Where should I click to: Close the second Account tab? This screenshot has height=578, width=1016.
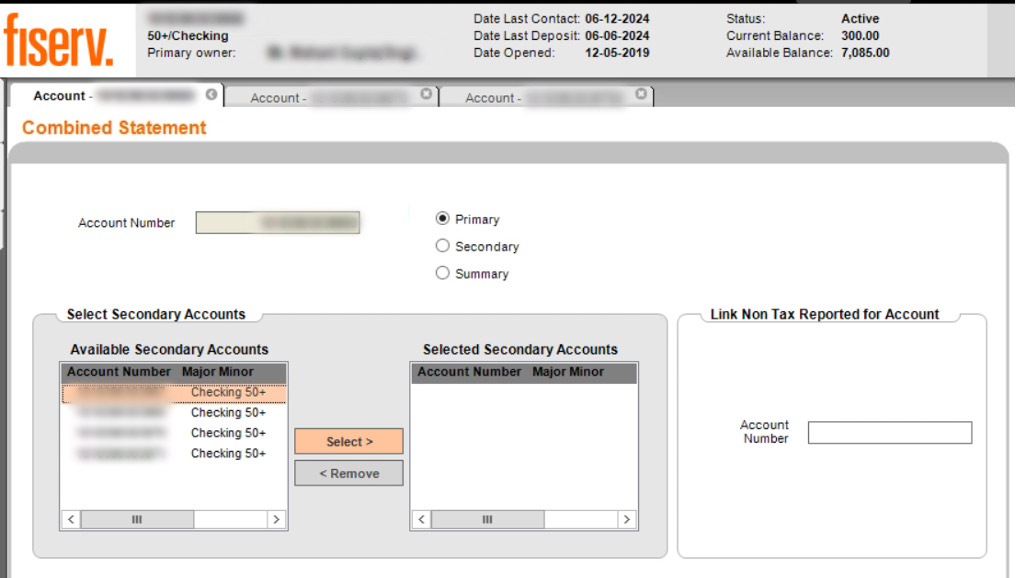tap(426, 94)
